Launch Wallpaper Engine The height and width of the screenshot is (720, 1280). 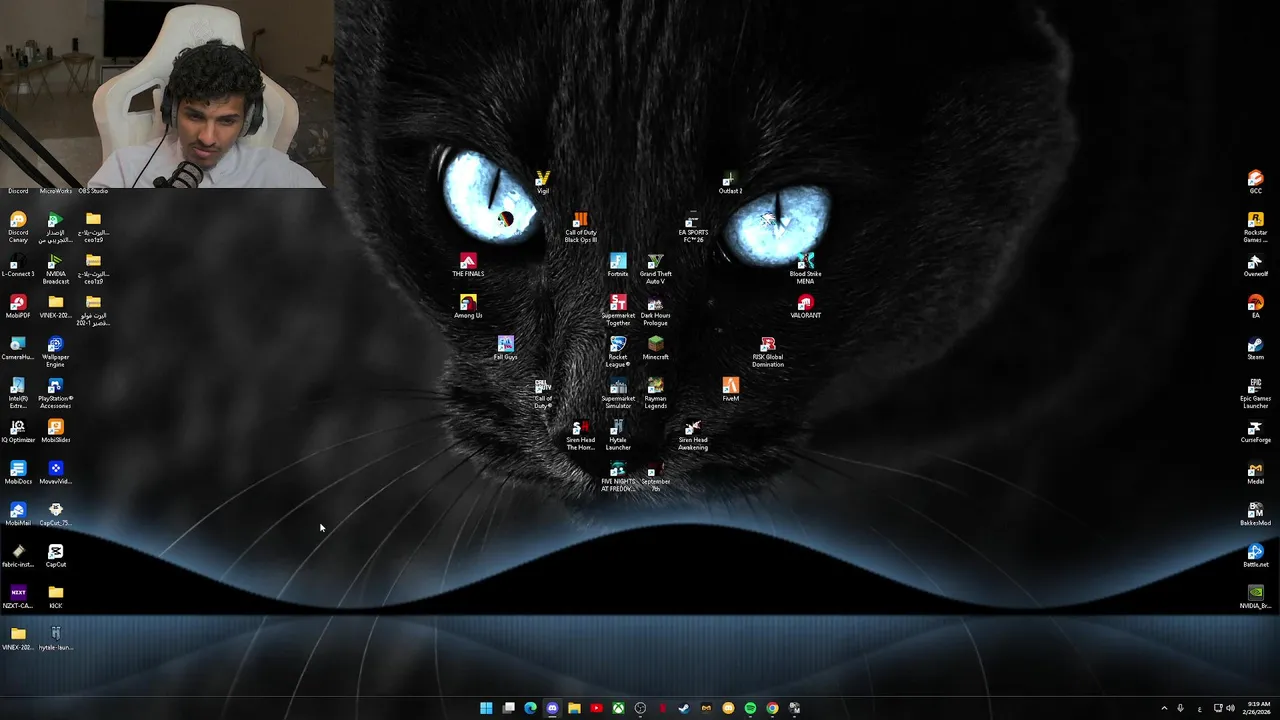(x=56, y=352)
